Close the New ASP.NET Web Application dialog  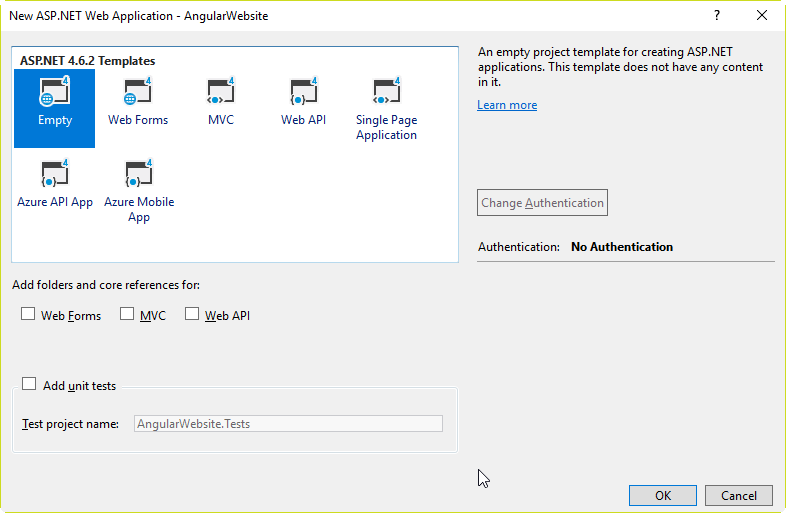(x=762, y=16)
